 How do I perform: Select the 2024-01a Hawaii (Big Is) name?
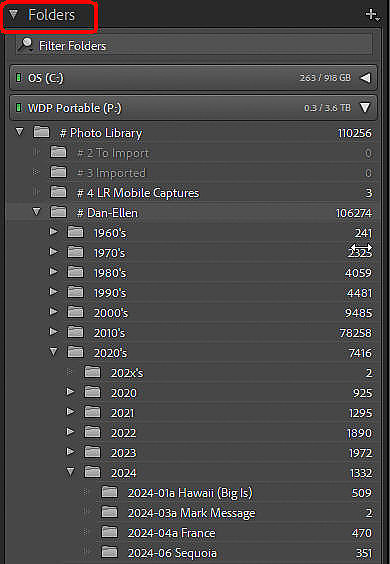(190, 493)
